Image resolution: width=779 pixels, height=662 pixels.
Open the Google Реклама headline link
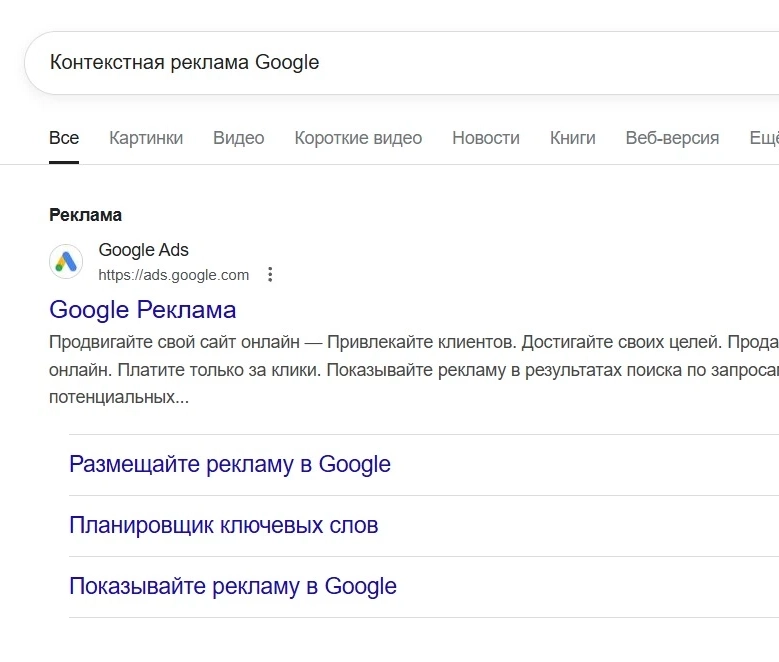point(143,310)
